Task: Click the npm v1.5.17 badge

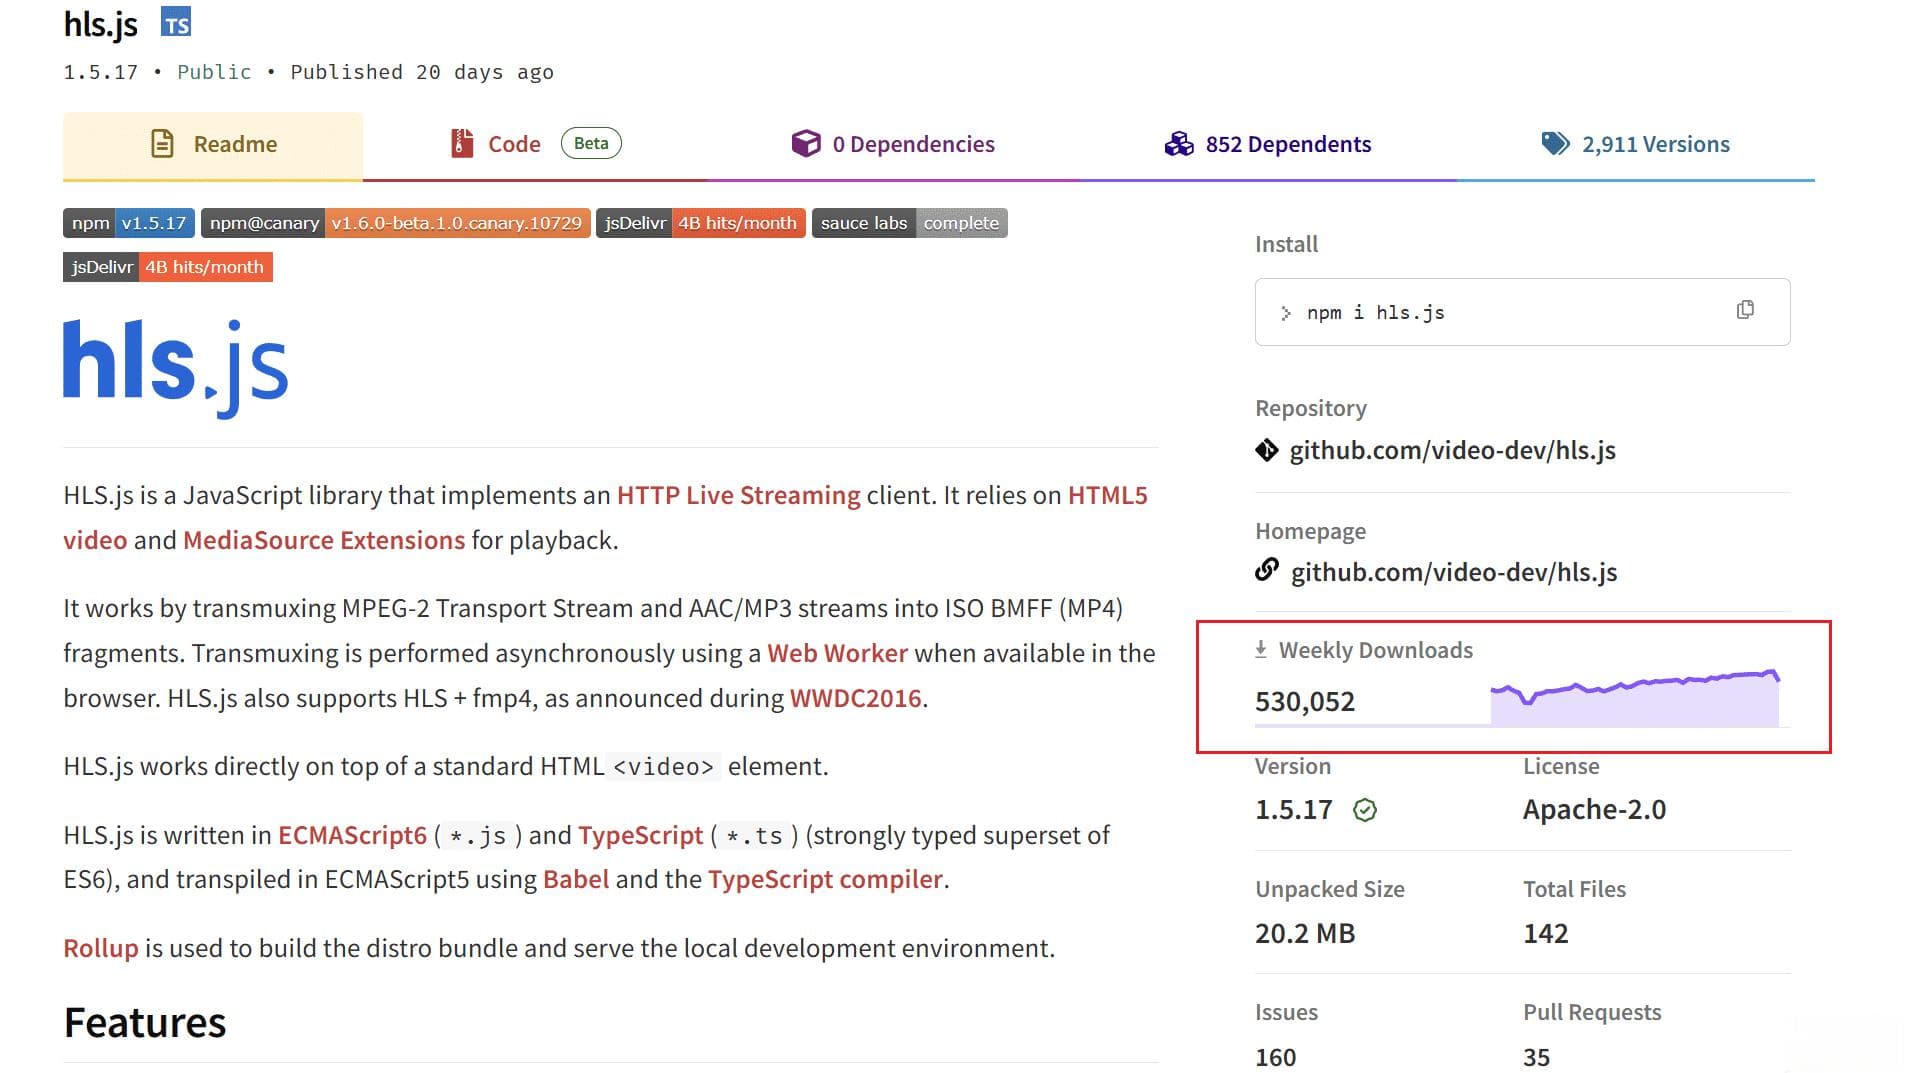Action: click(129, 223)
